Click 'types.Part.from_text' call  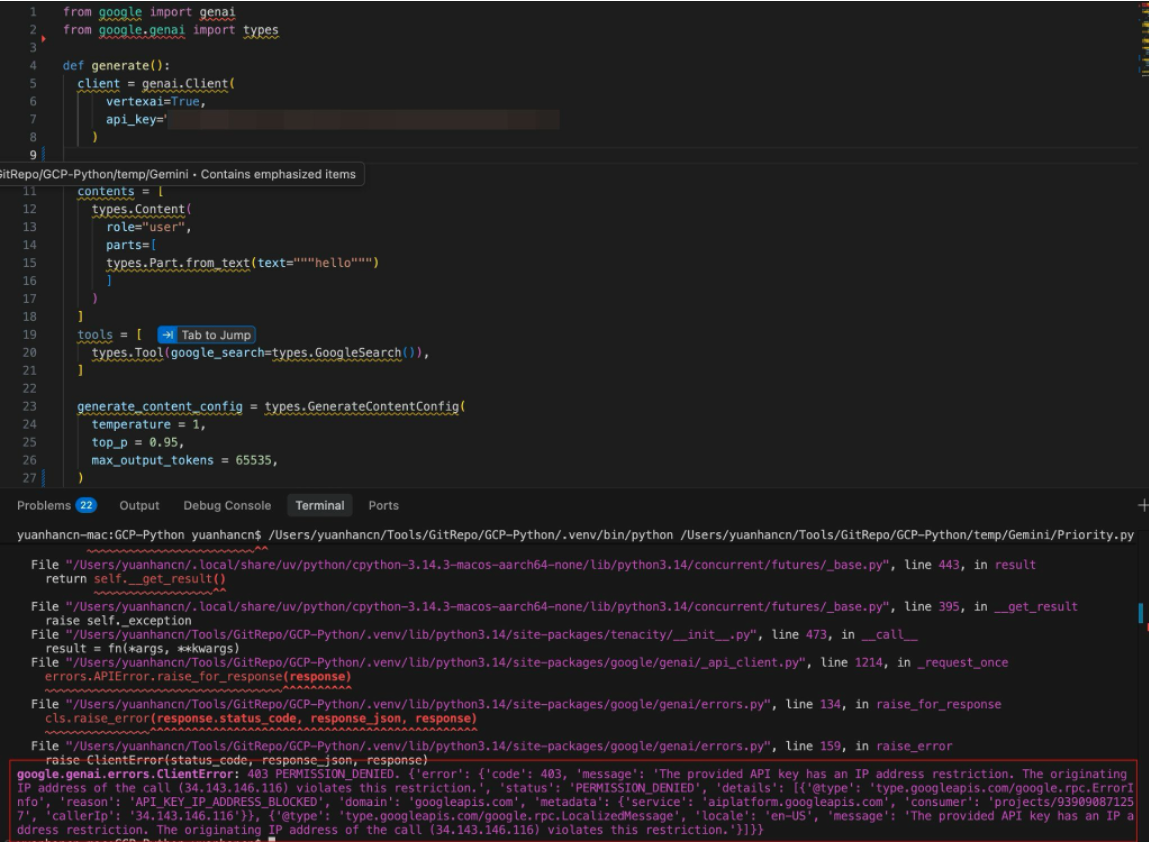point(178,263)
